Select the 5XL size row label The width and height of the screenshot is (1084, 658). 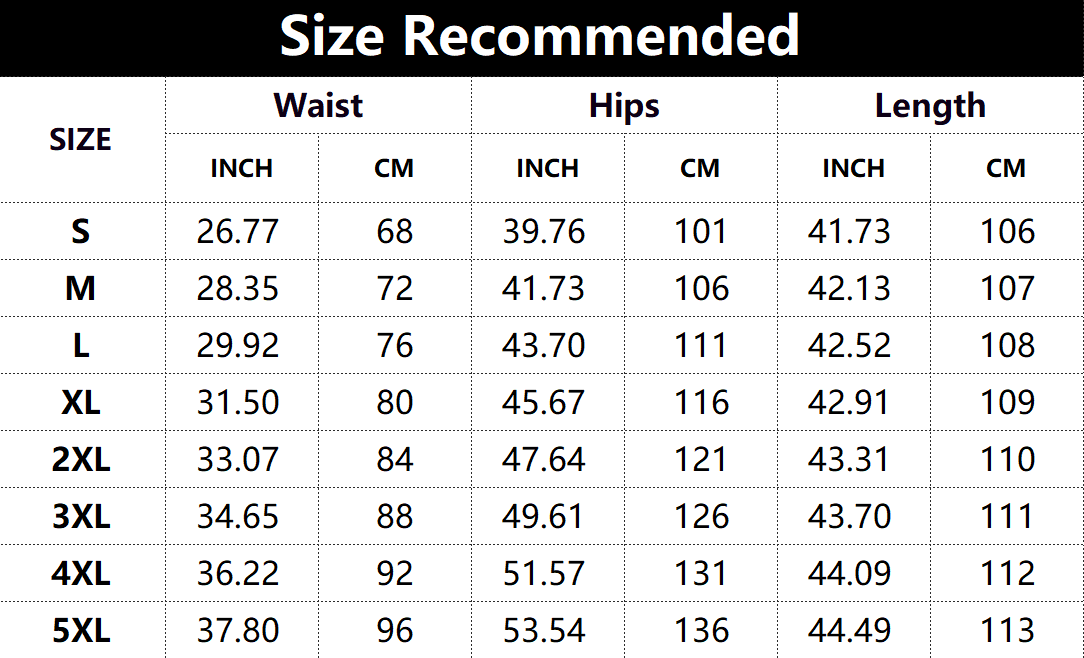(81, 631)
